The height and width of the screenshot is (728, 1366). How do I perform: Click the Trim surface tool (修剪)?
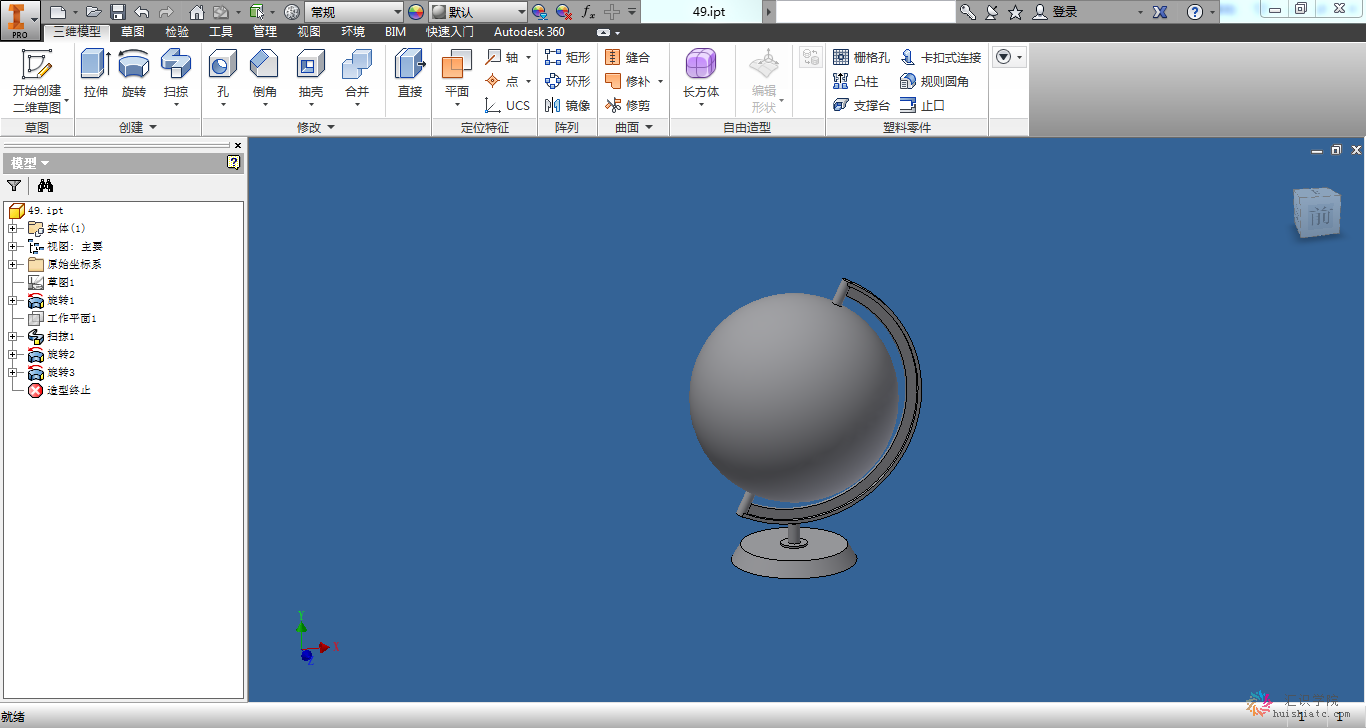(x=628, y=105)
